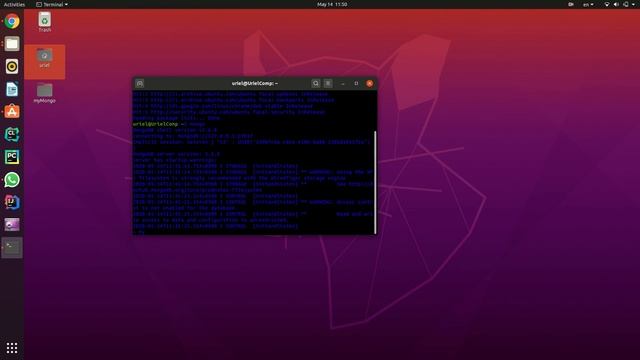This screenshot has height=360, width=640.
Task: Click the power icon in top bar
Action: pyautogui.click(x=626, y=4)
